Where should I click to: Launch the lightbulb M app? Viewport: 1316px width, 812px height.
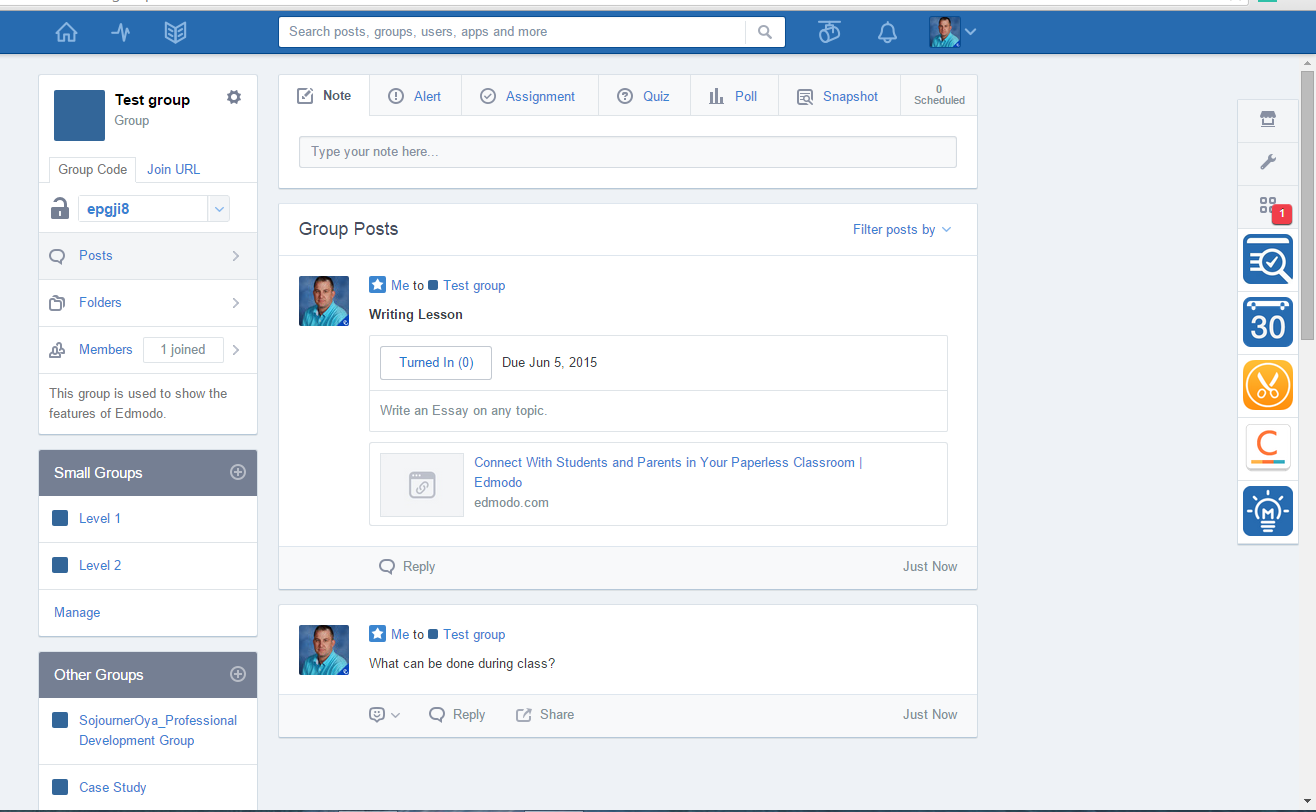click(1268, 510)
